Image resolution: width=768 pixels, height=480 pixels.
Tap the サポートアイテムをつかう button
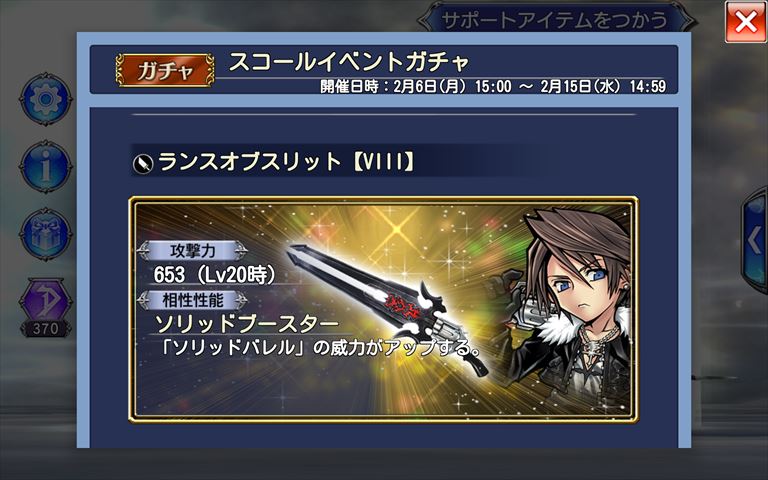[x=554, y=21]
